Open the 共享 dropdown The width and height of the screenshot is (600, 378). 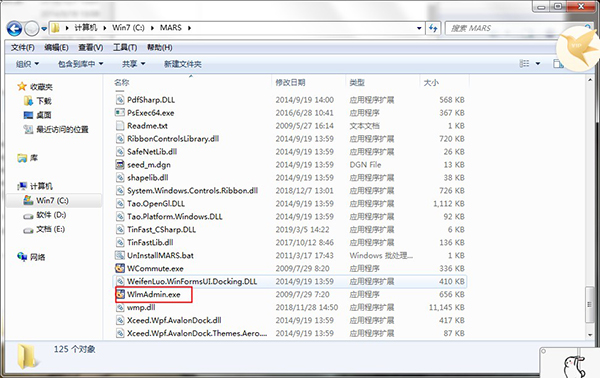coord(134,64)
